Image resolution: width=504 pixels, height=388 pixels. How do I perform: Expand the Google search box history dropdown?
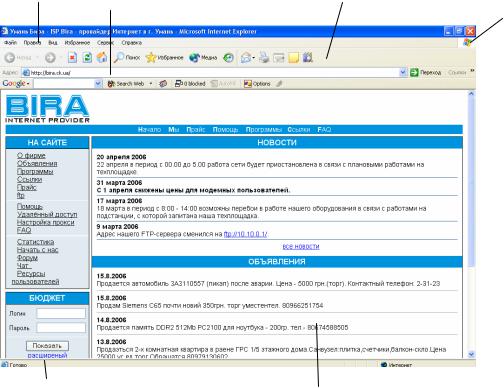coord(98,84)
